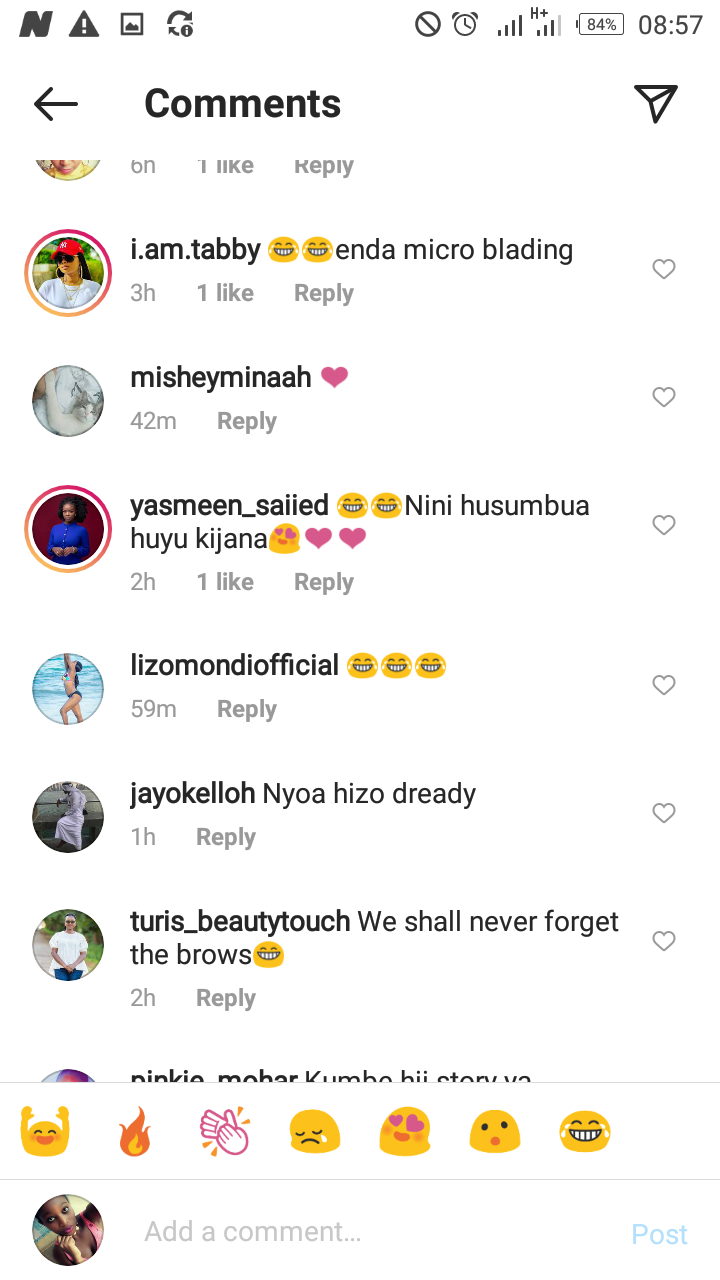Screen dimensions: 720x1280
Task: View likes on i.am.tabby's comment
Action: click(225, 293)
